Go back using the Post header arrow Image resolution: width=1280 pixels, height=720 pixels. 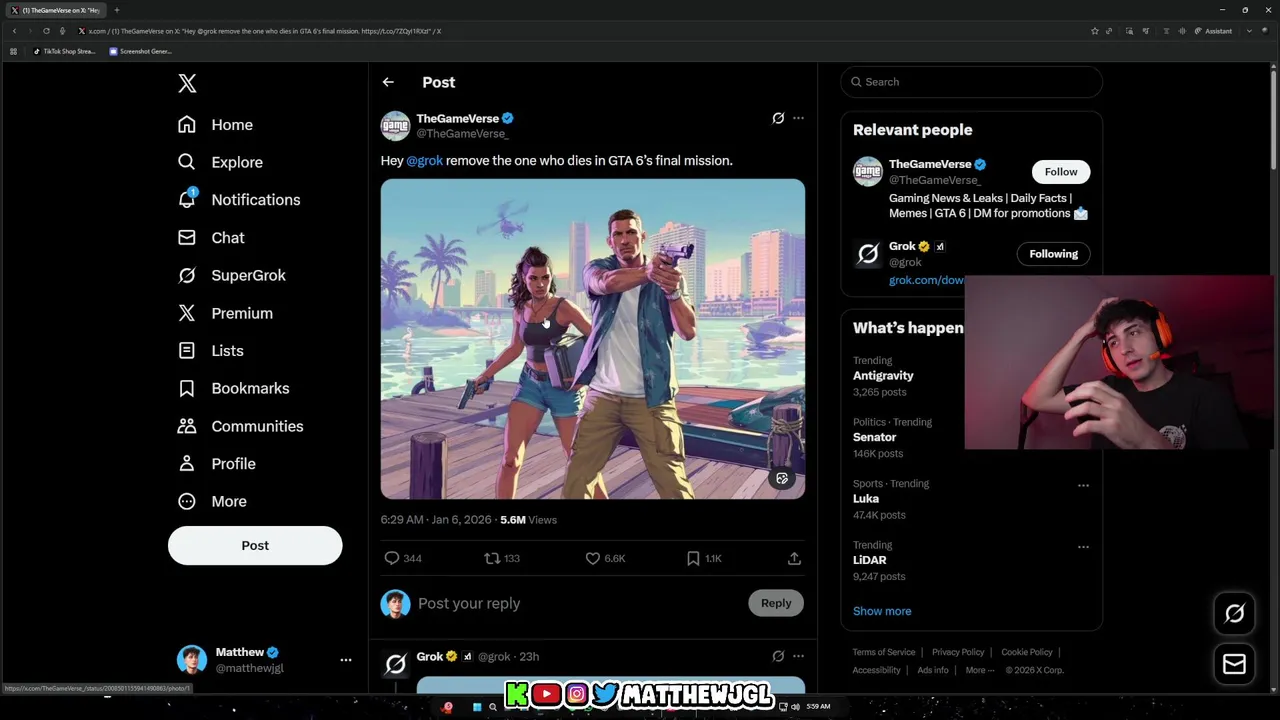point(388,82)
